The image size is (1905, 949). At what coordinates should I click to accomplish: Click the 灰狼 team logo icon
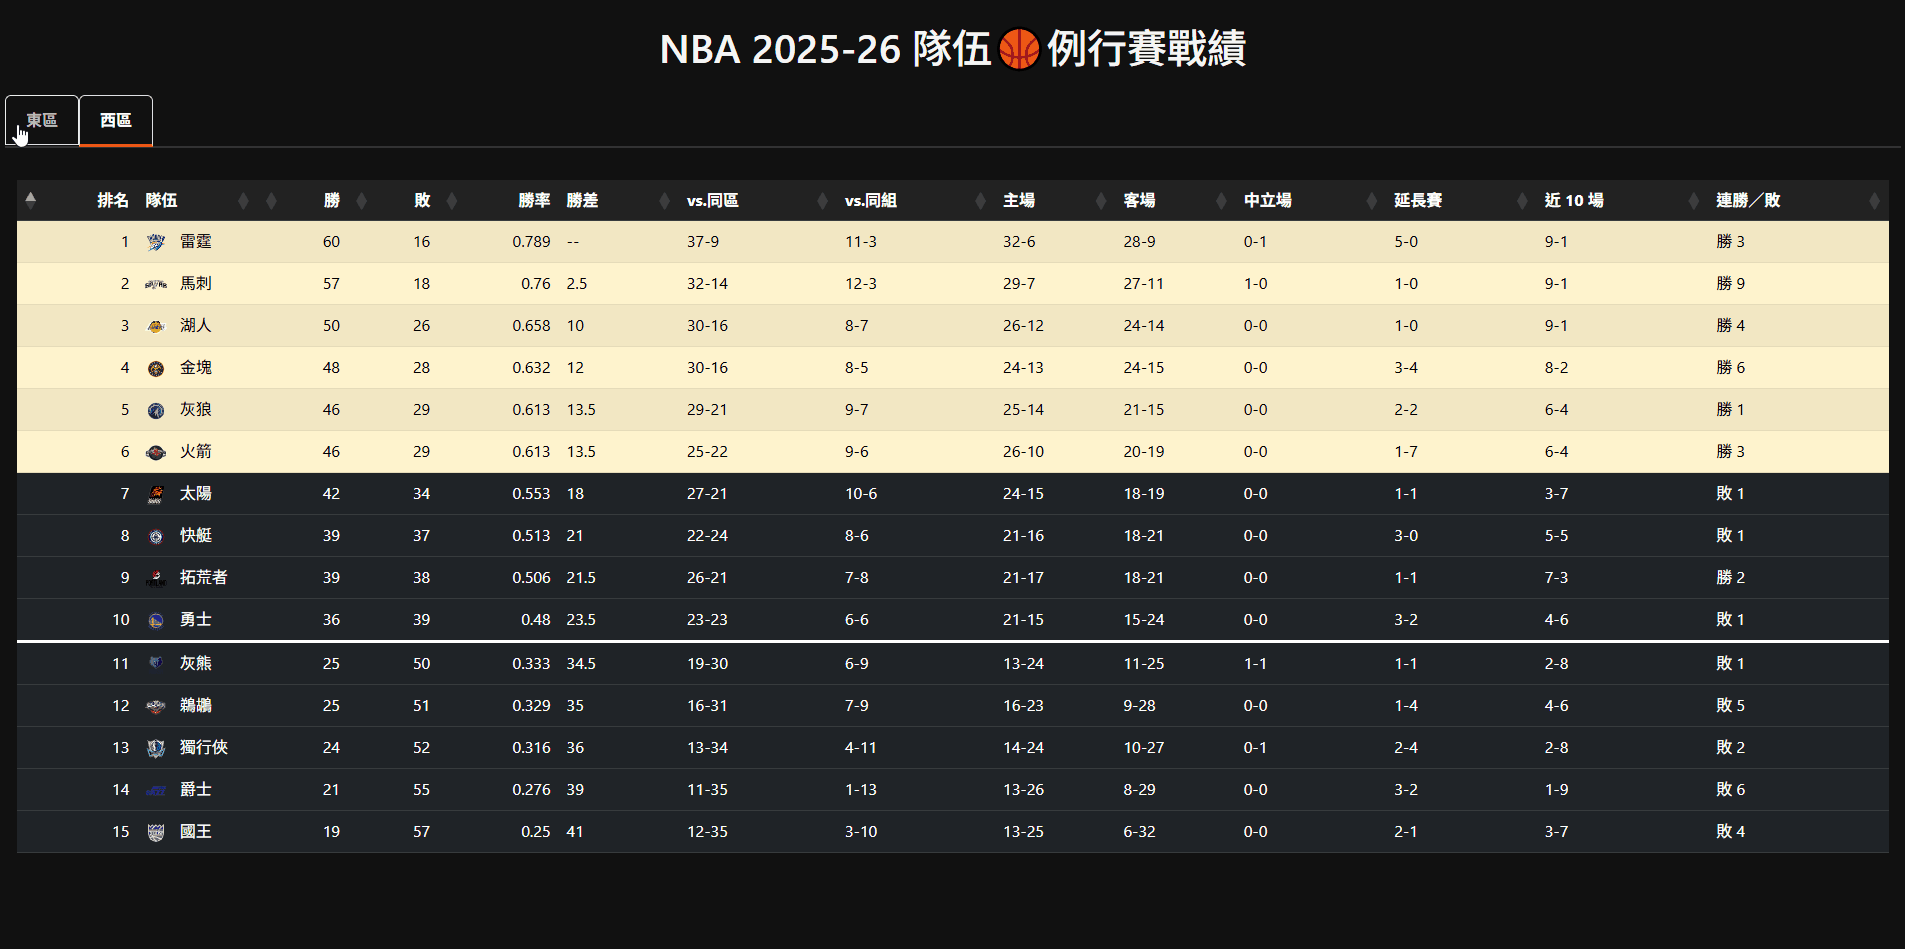coord(156,410)
